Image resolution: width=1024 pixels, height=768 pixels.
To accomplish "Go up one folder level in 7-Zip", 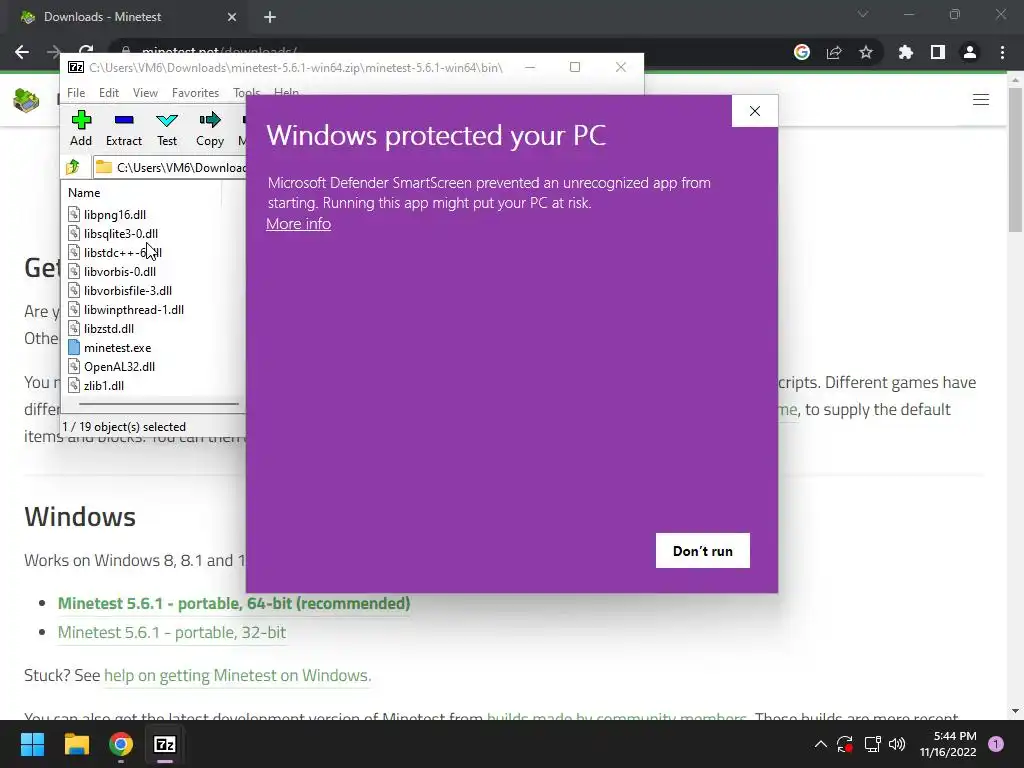I will click(73, 167).
